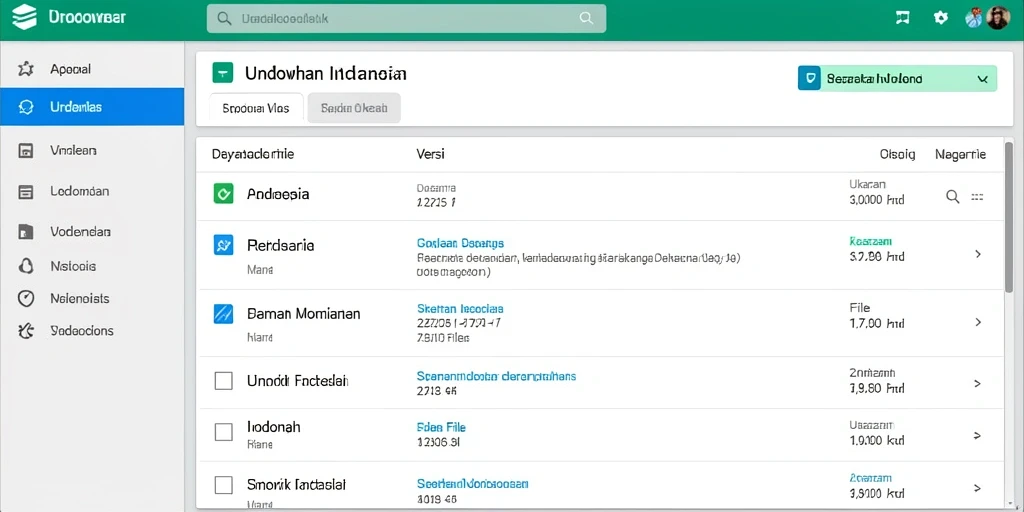Click the chat bubble icon beside Urdenlas
Screen dimensions: 1024x512
pyautogui.click(x=26, y=106)
